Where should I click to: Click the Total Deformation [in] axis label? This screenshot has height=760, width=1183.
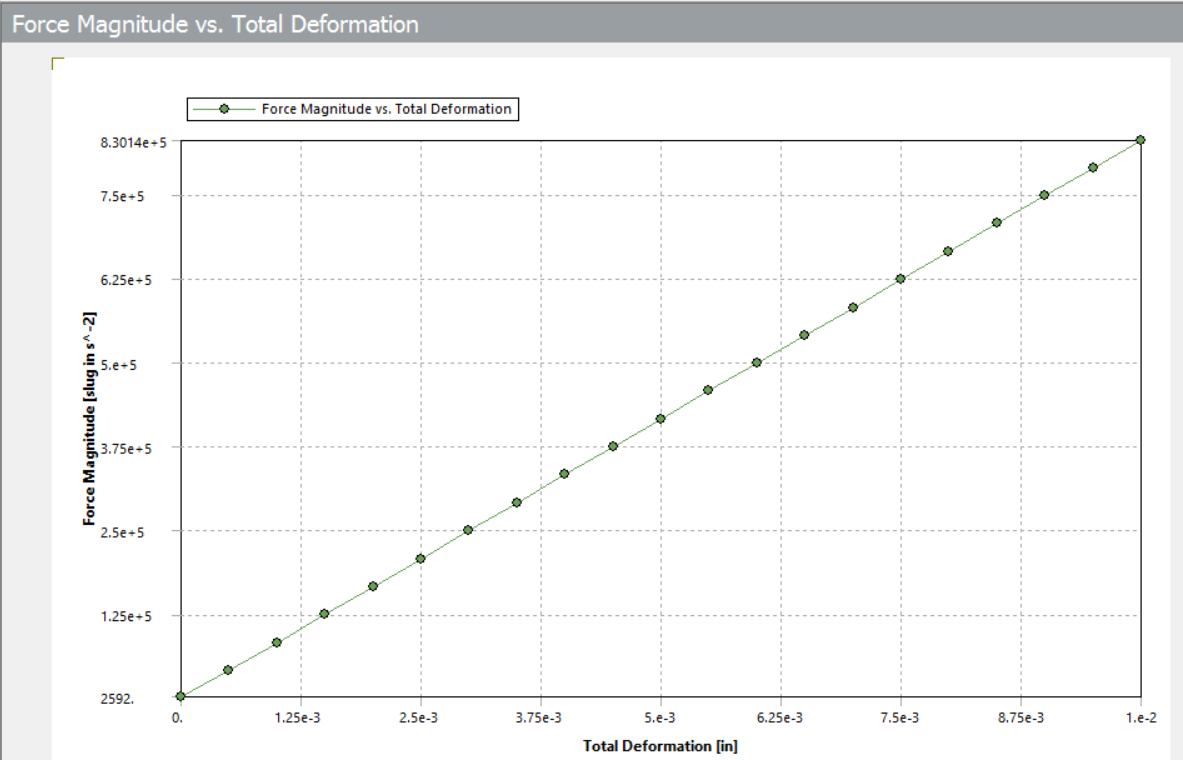pyautogui.click(x=659, y=745)
